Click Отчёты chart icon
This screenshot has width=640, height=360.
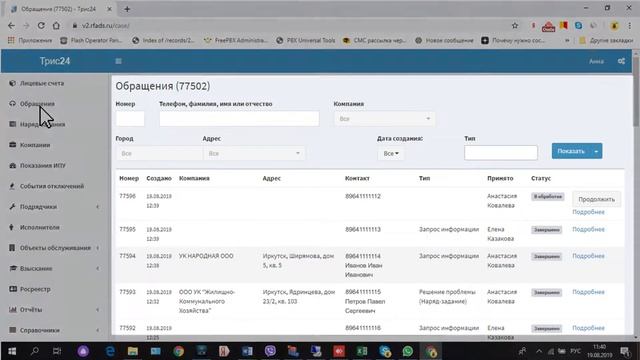[13, 309]
